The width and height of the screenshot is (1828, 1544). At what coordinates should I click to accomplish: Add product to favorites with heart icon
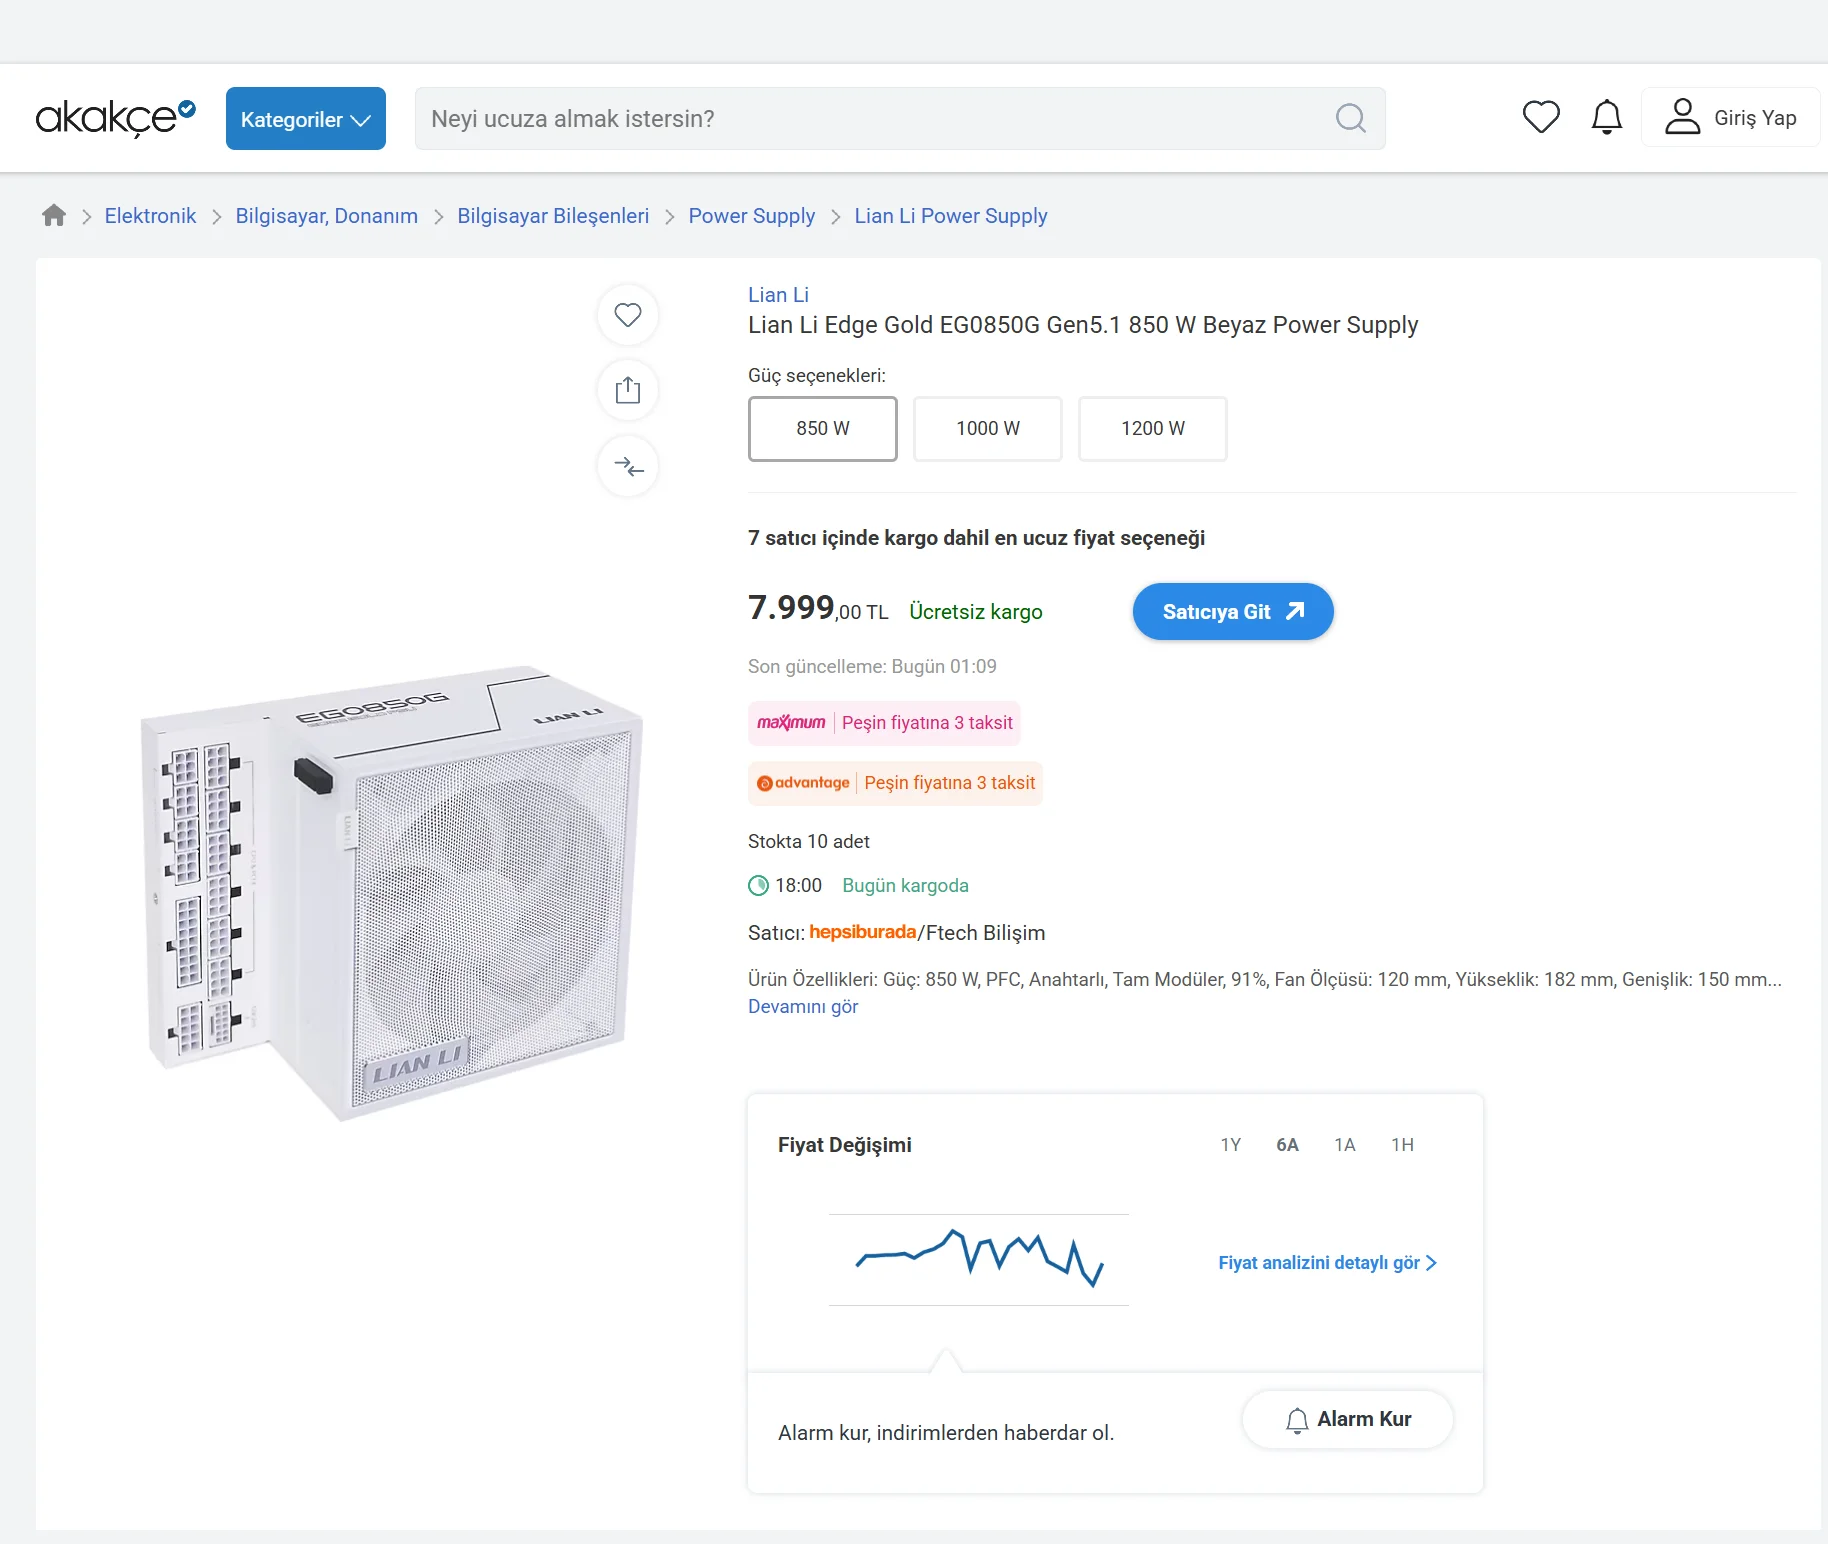click(x=628, y=315)
